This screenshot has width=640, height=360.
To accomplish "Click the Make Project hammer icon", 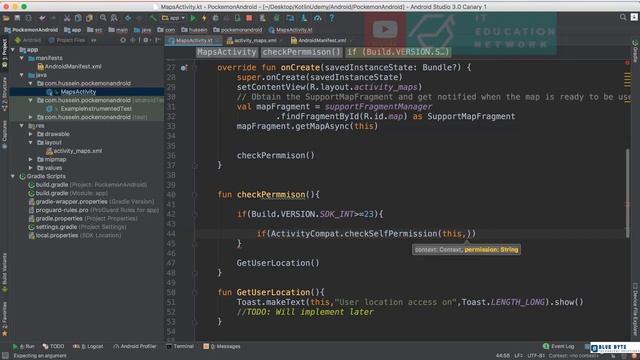I will pos(153,18).
